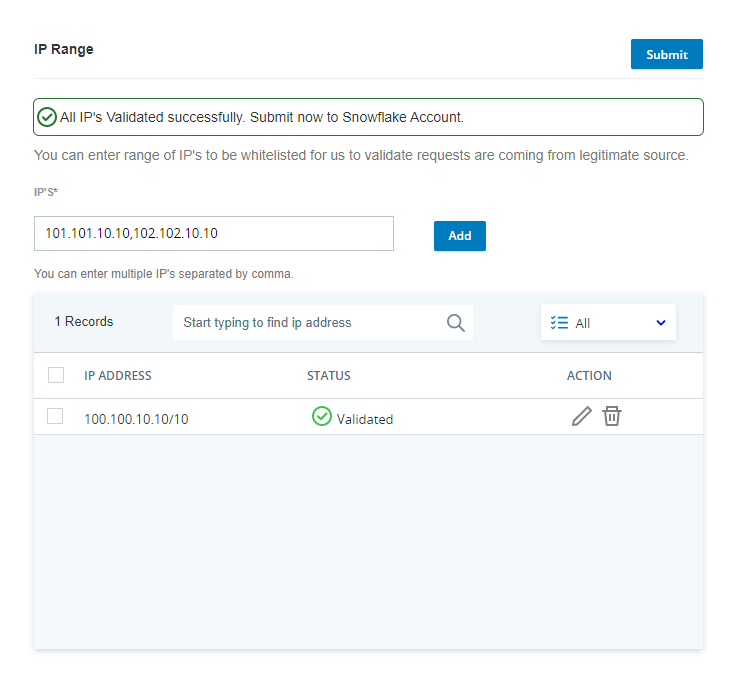Image resolution: width=733 pixels, height=673 pixels.
Task: Select the 100.100.10.10/10 IP address text
Action: pos(136,419)
